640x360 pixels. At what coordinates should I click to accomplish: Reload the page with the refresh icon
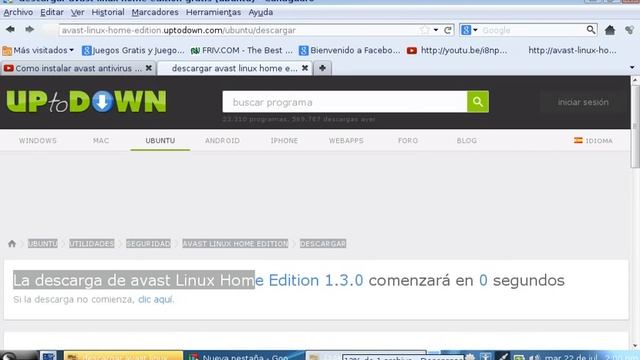448,30
